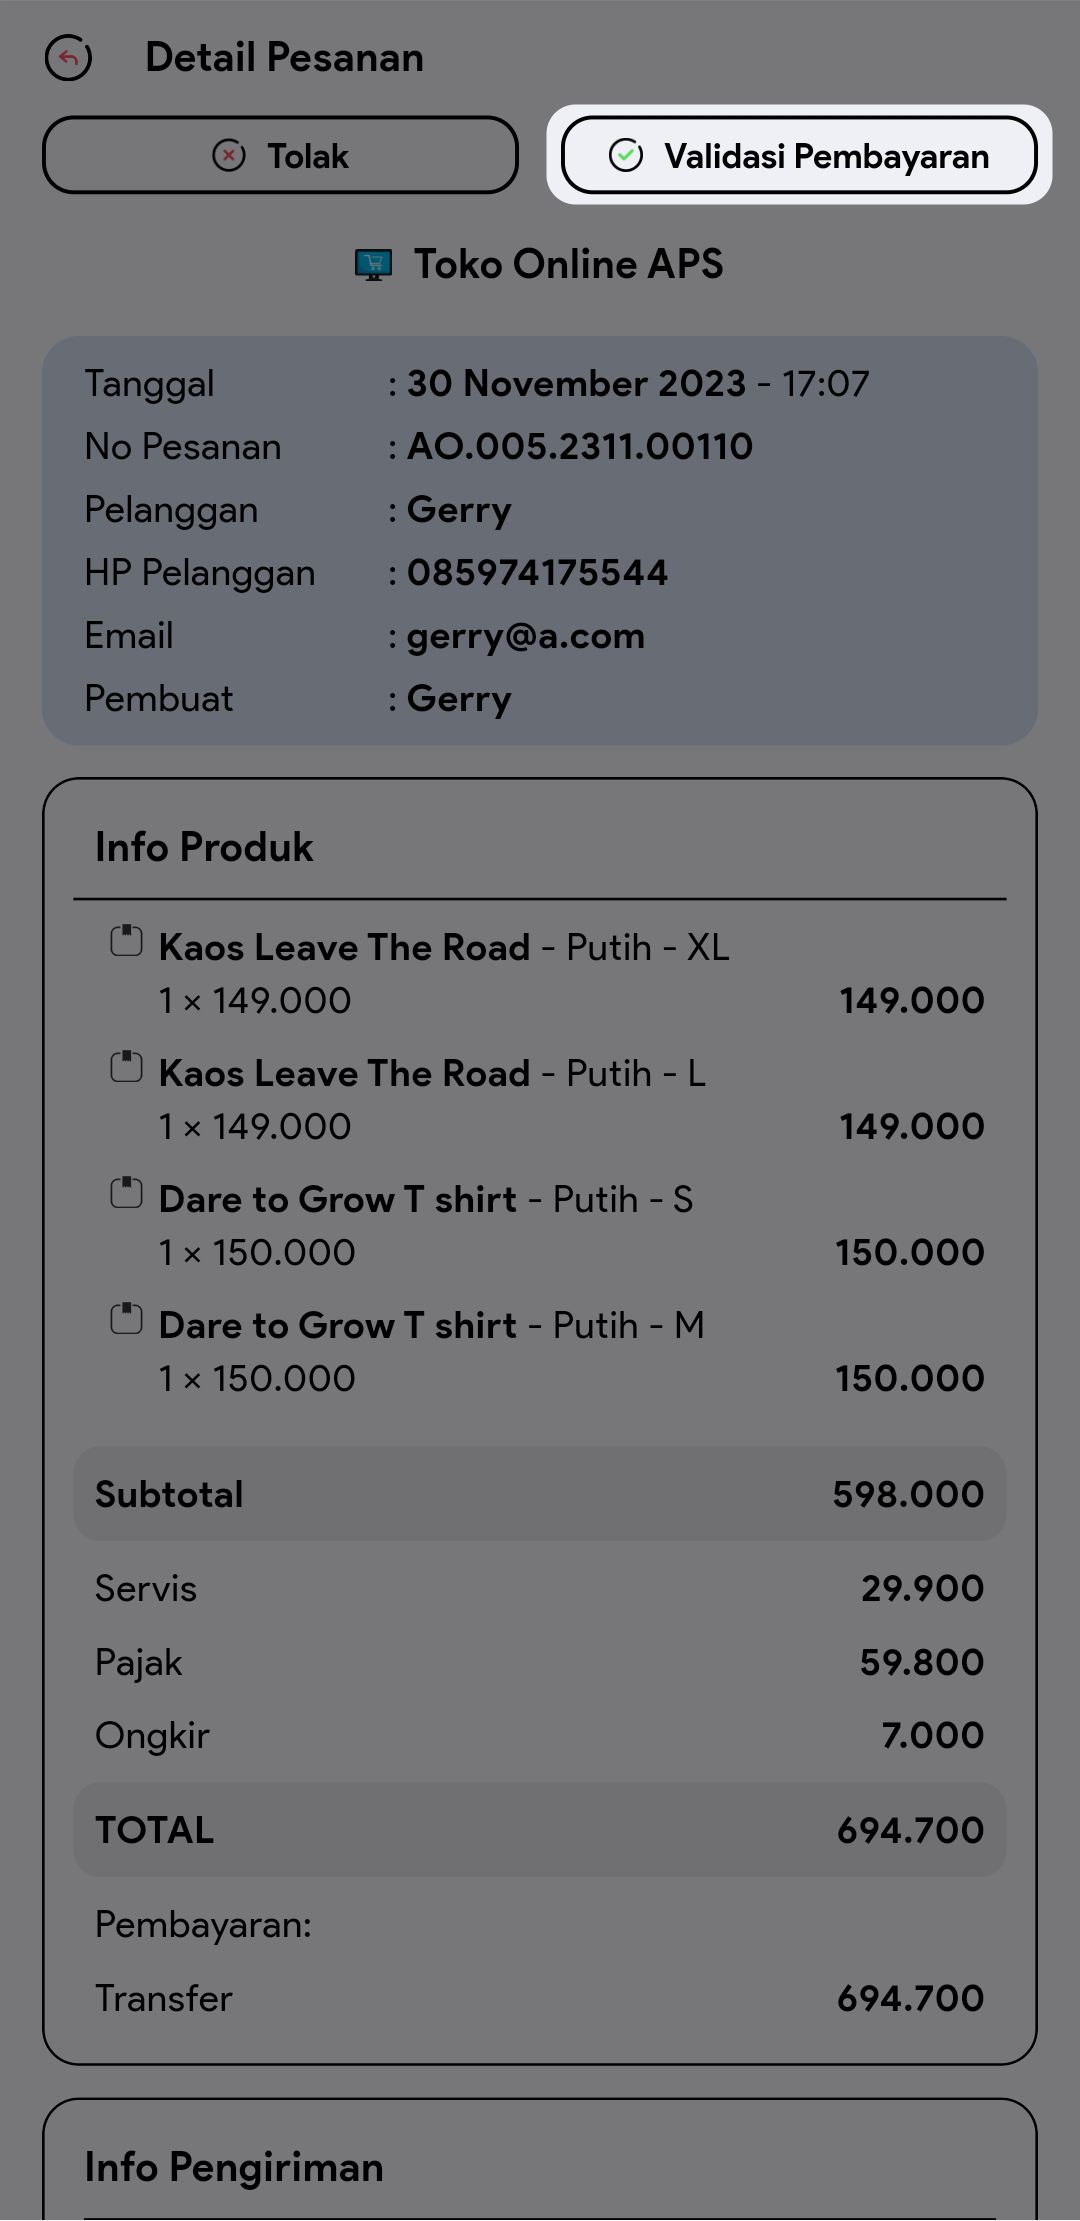Tap the customer phone number 085974175544
Image resolution: width=1080 pixels, height=2221 pixels.
point(537,573)
